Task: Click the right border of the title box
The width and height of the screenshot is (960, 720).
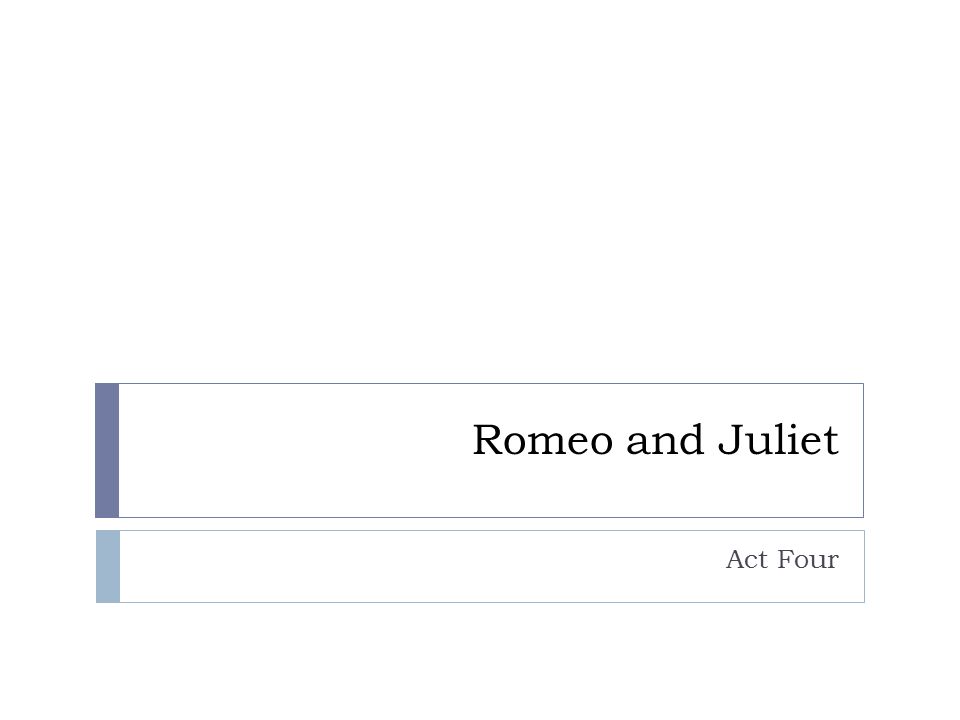Action: coord(863,451)
